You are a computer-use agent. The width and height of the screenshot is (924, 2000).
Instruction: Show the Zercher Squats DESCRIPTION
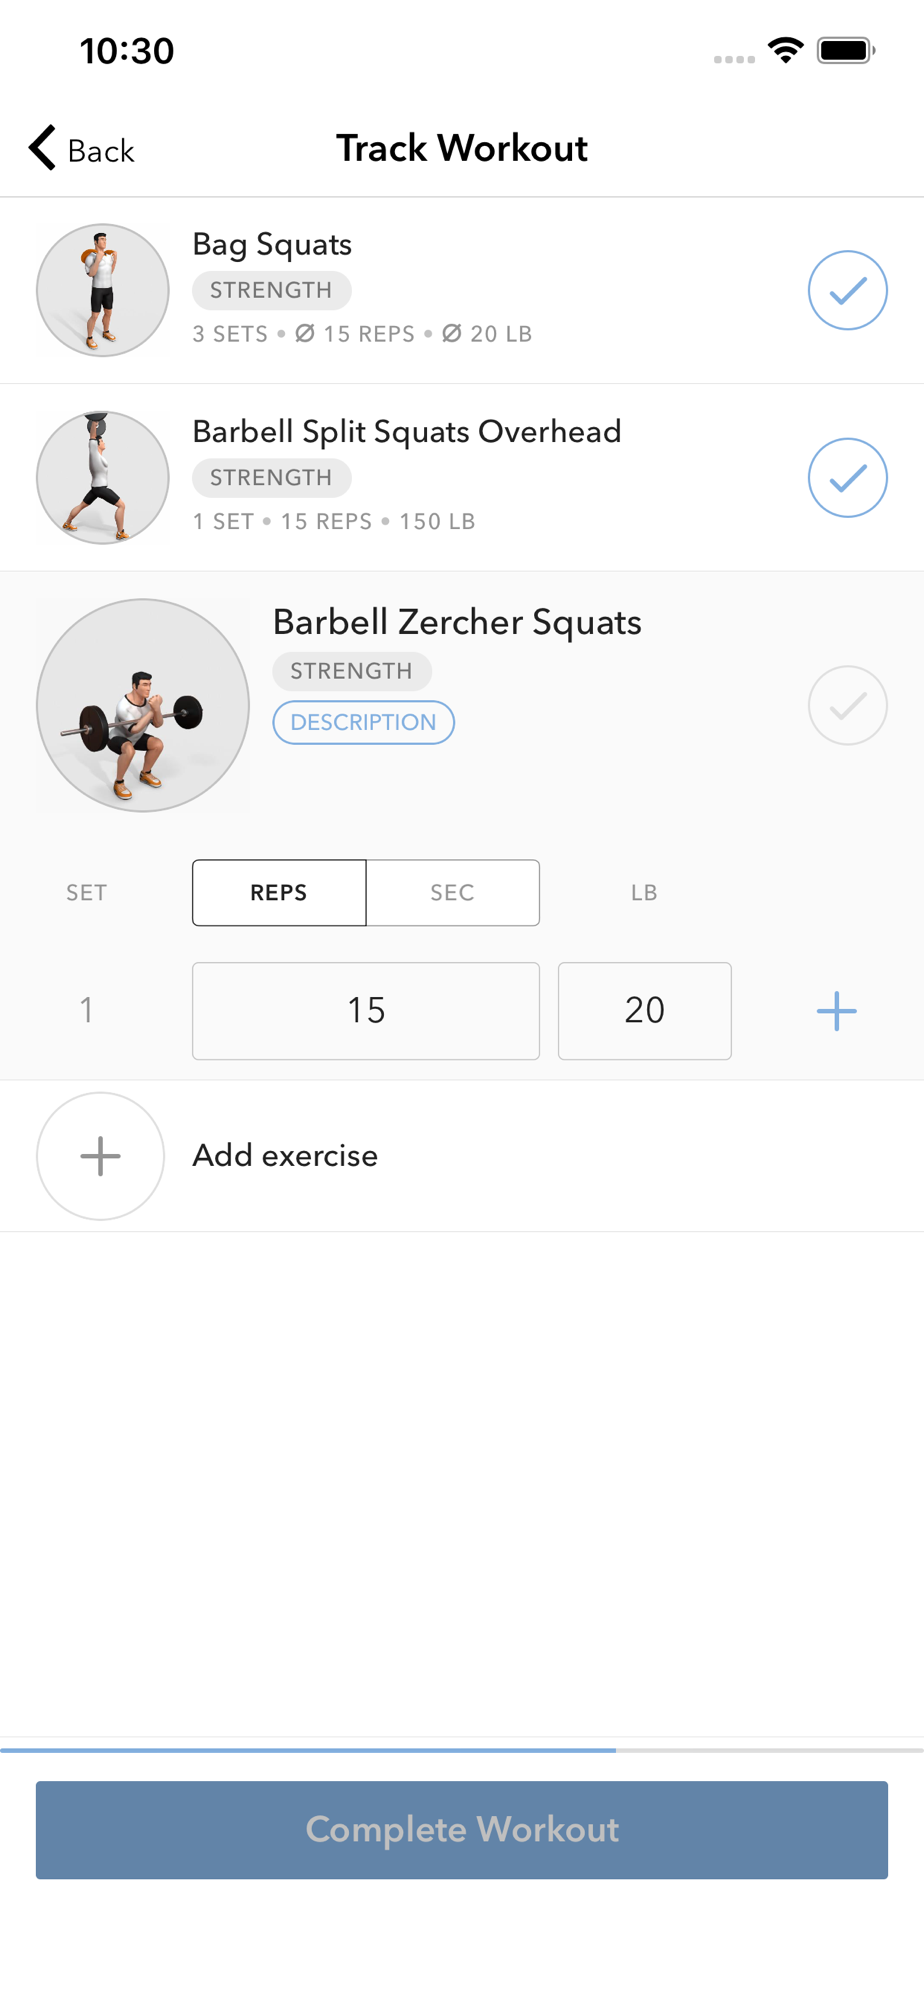[x=363, y=723]
